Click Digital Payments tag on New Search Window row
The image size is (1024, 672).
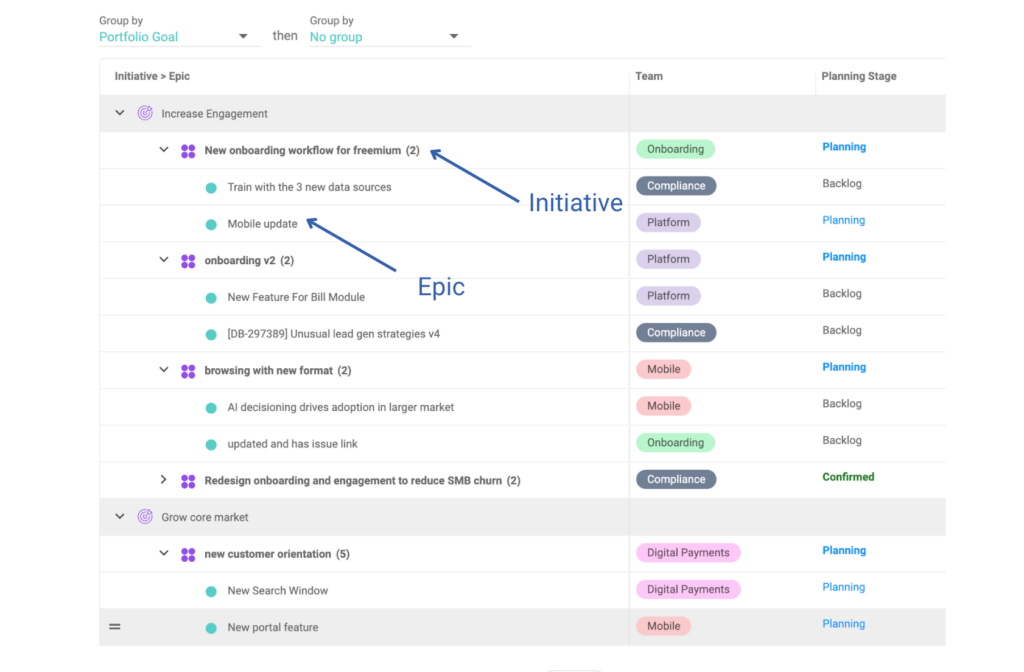pyautogui.click(x=688, y=589)
